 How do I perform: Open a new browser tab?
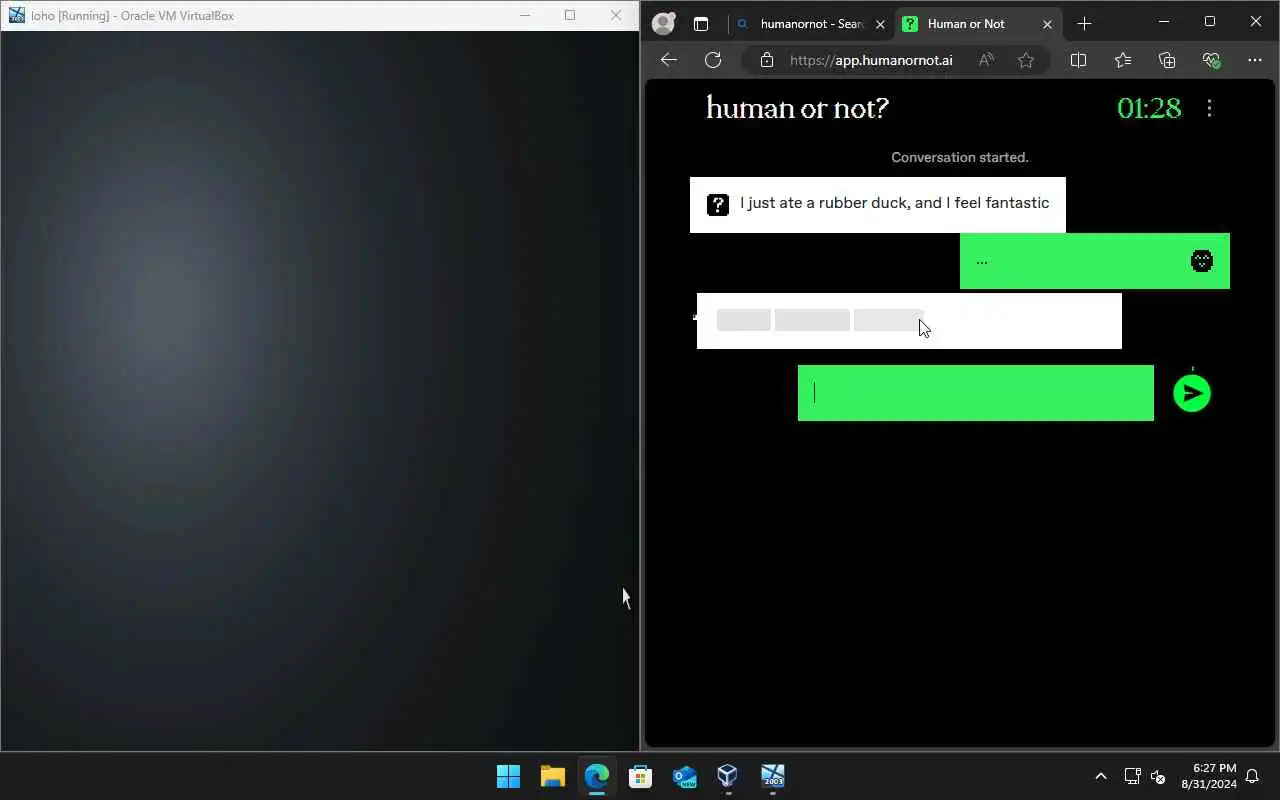click(x=1085, y=24)
